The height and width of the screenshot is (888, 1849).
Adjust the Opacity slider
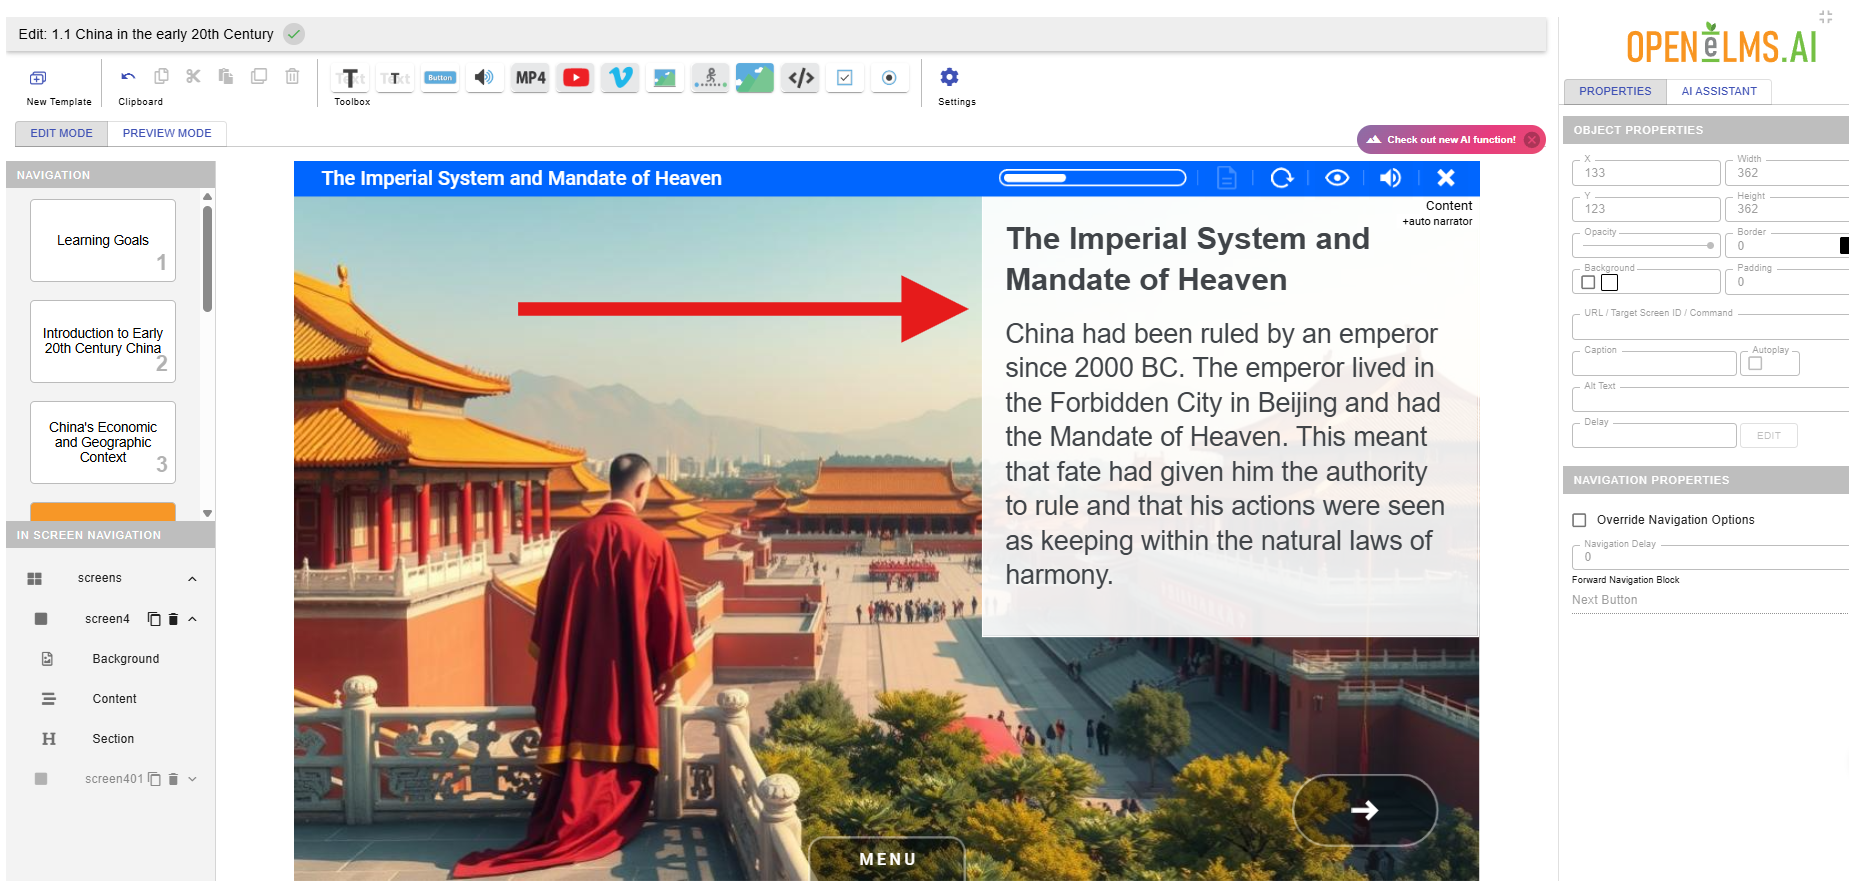pos(1647,245)
